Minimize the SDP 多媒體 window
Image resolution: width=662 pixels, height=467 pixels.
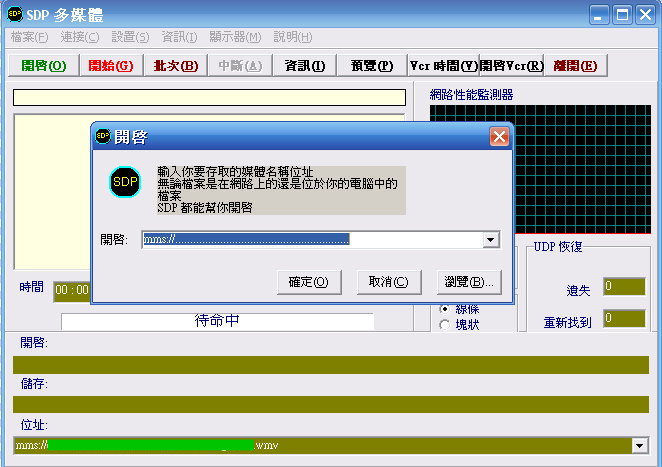[599, 15]
